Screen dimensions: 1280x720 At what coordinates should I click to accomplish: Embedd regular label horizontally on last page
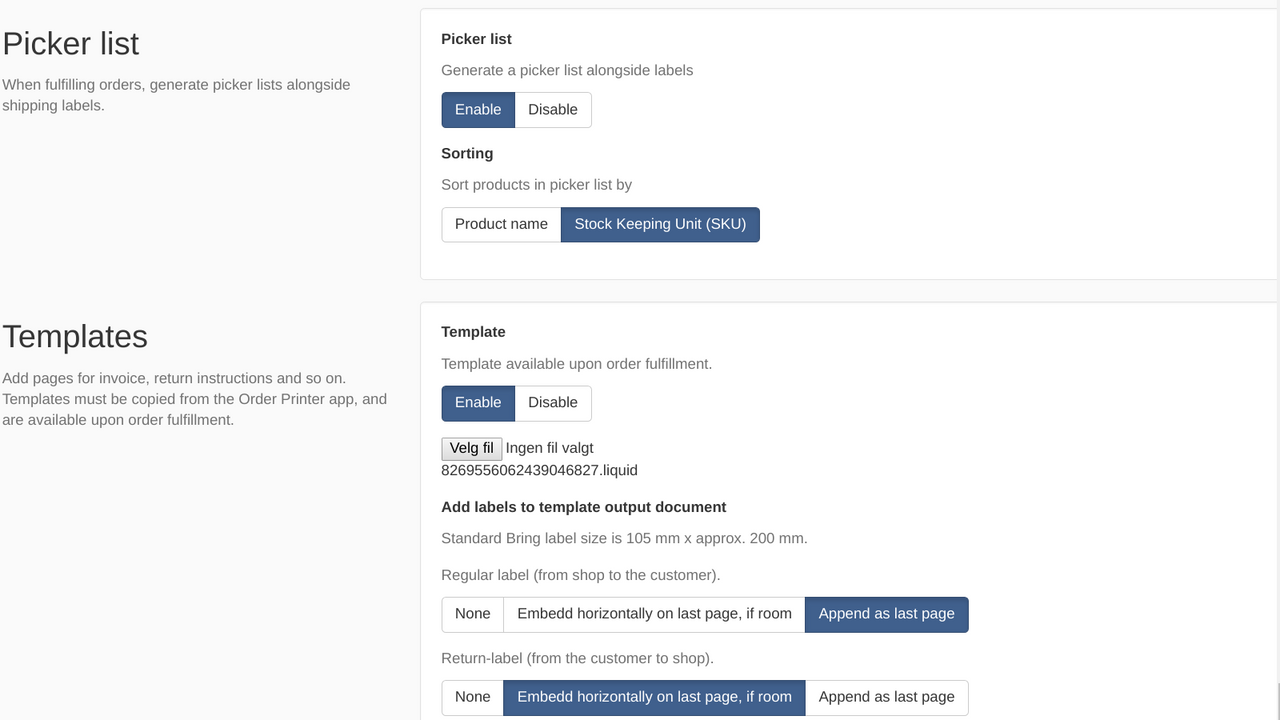click(655, 614)
